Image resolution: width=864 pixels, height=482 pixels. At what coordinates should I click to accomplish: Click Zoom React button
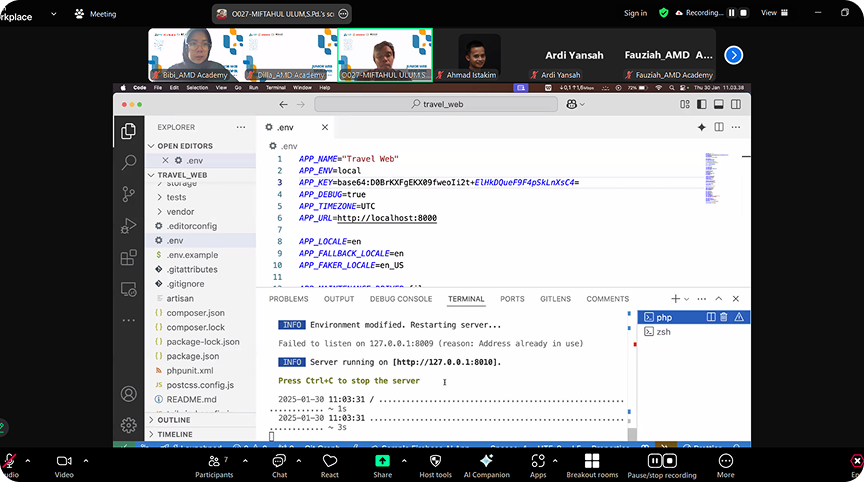click(330, 466)
